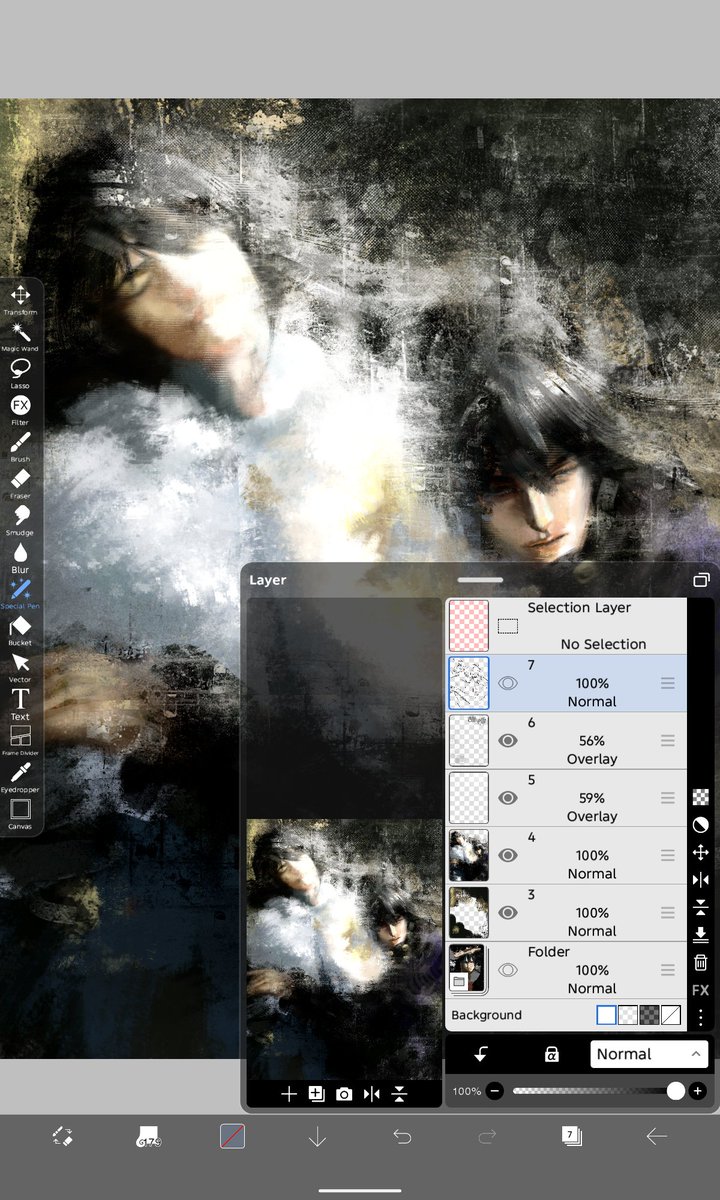The height and width of the screenshot is (1200, 720).
Task: Click the reorder handle of layer 4
Action: (x=667, y=855)
